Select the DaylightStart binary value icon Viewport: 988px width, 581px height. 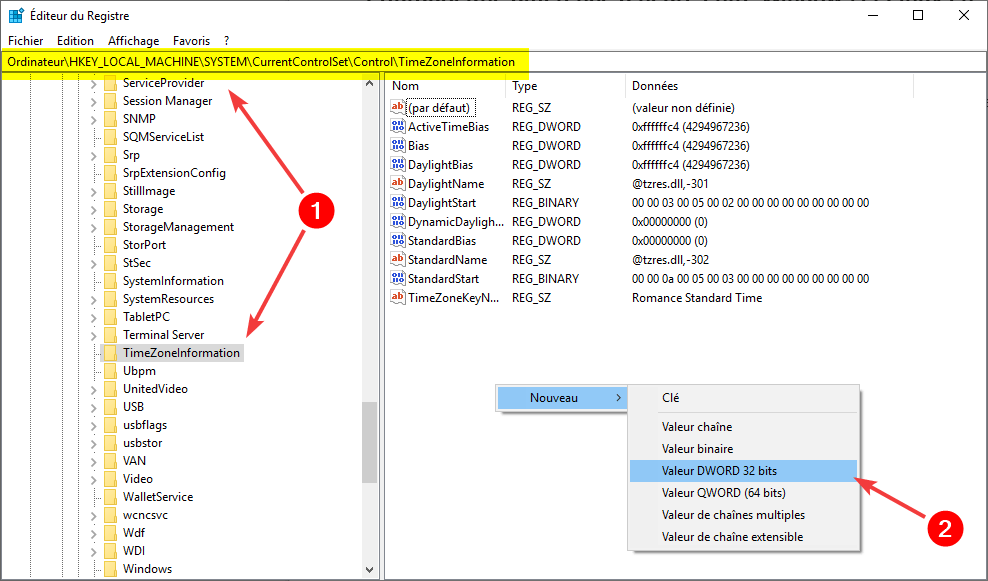[x=398, y=202]
